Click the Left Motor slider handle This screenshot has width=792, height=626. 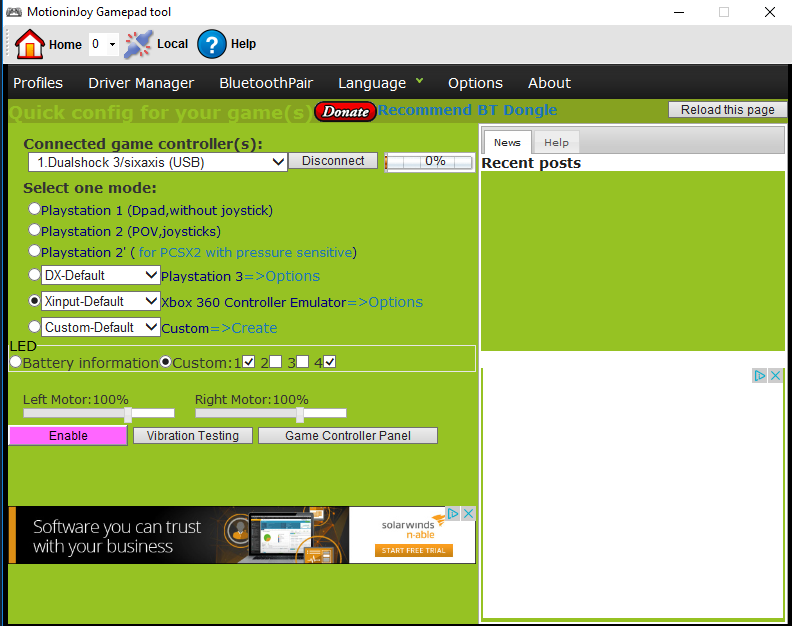pos(128,414)
